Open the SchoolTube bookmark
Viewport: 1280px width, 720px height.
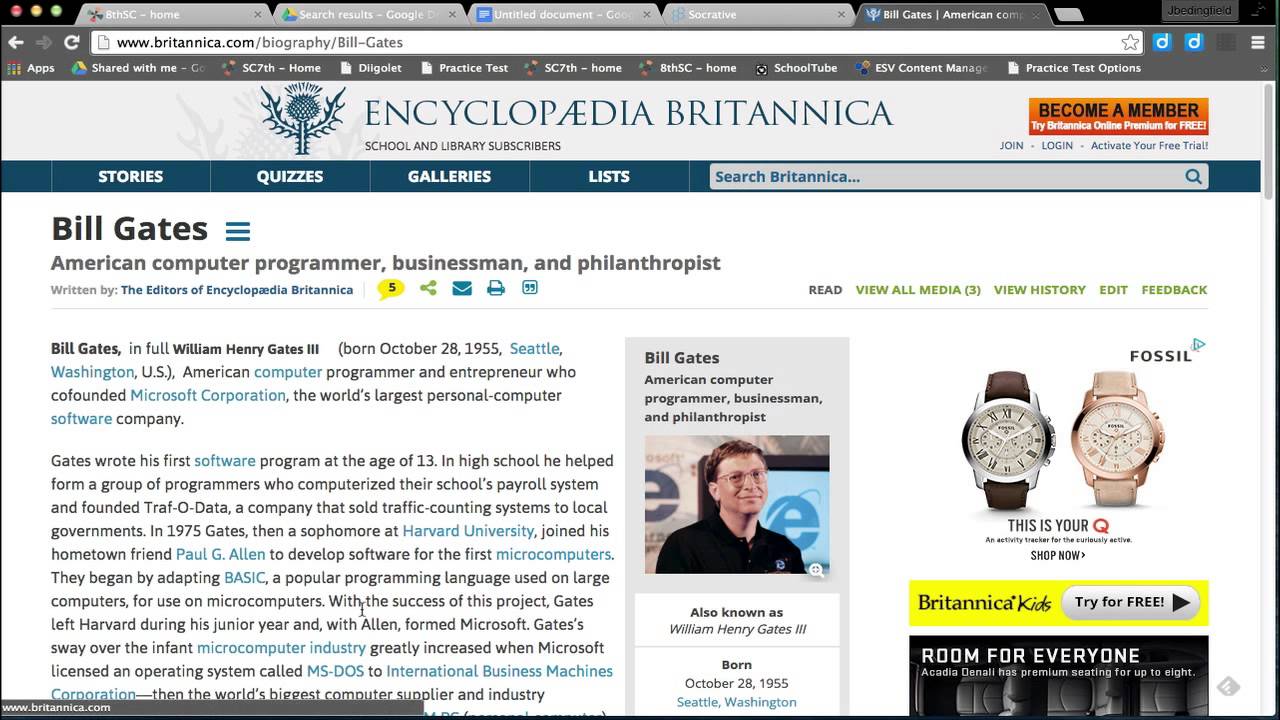click(x=796, y=68)
